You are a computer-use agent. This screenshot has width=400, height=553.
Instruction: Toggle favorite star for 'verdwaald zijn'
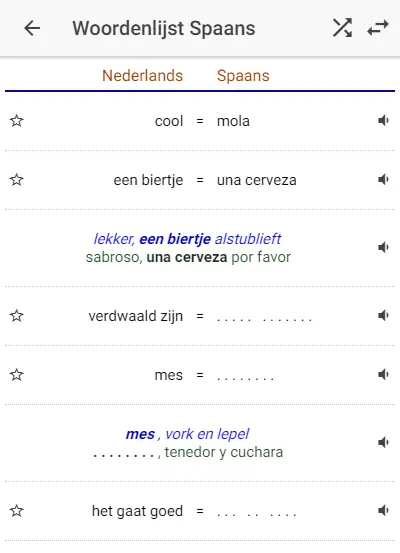pos(17,315)
